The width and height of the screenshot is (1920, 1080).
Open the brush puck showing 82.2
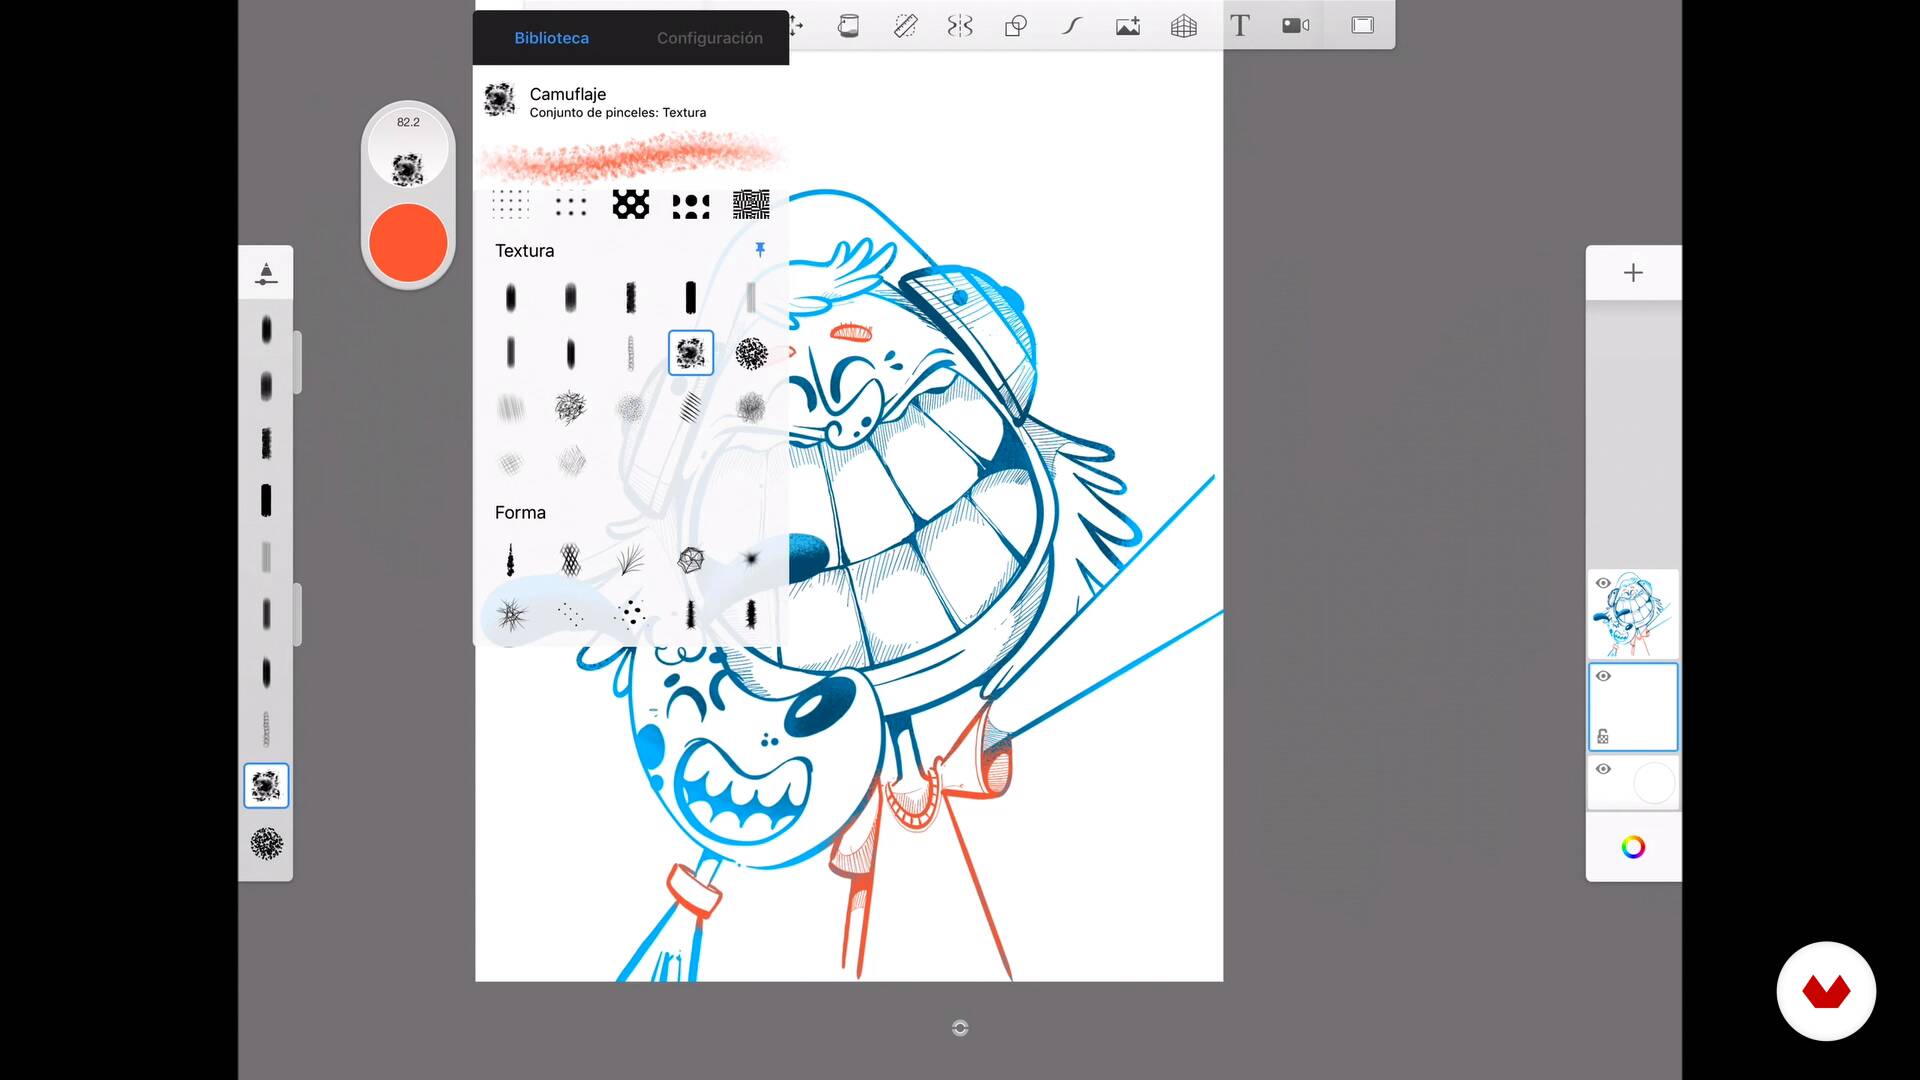coord(408,148)
